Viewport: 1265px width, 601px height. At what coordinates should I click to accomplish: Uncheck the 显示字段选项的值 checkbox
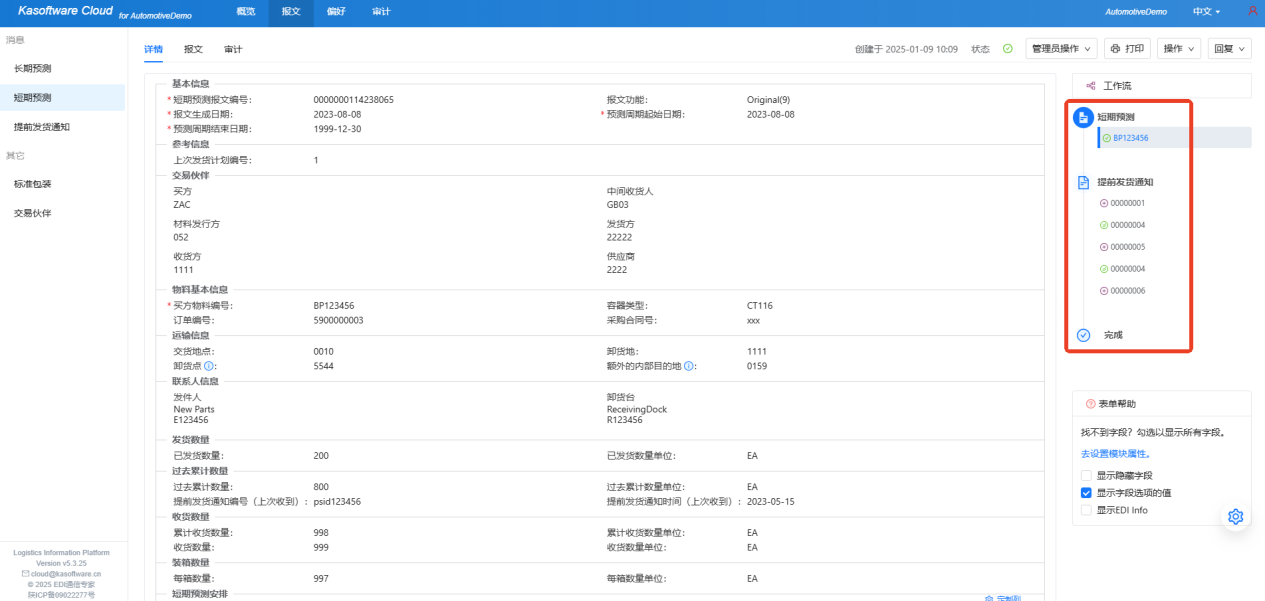(1086, 493)
